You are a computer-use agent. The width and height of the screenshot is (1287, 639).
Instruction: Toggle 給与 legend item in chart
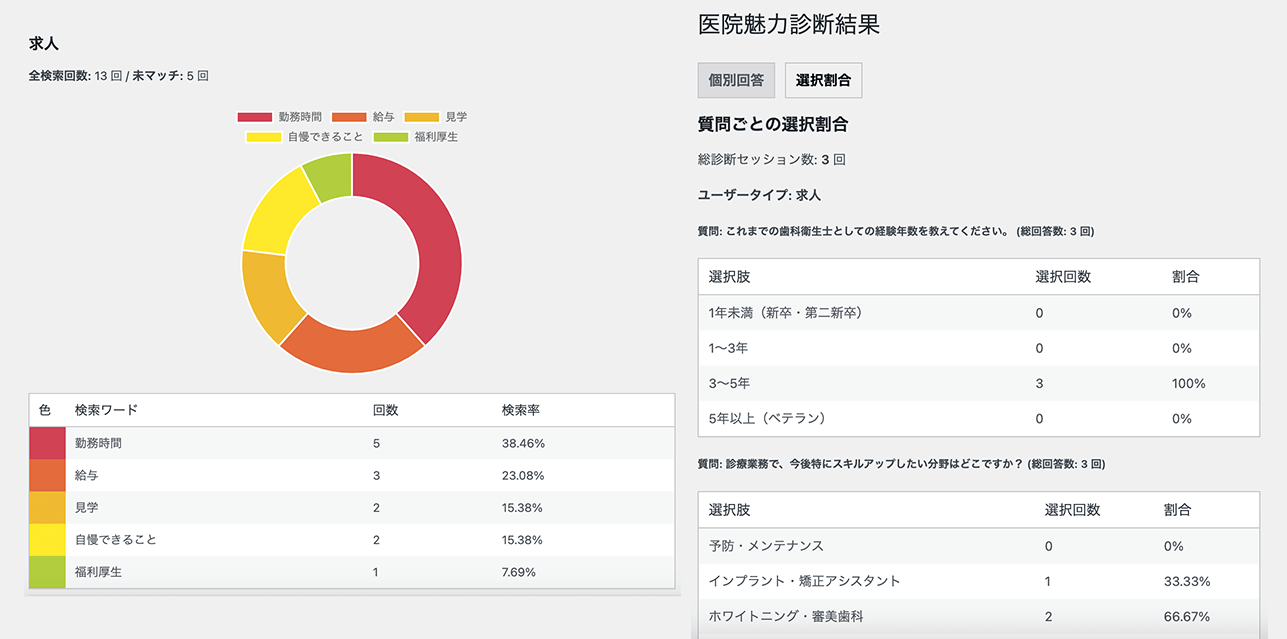click(362, 117)
